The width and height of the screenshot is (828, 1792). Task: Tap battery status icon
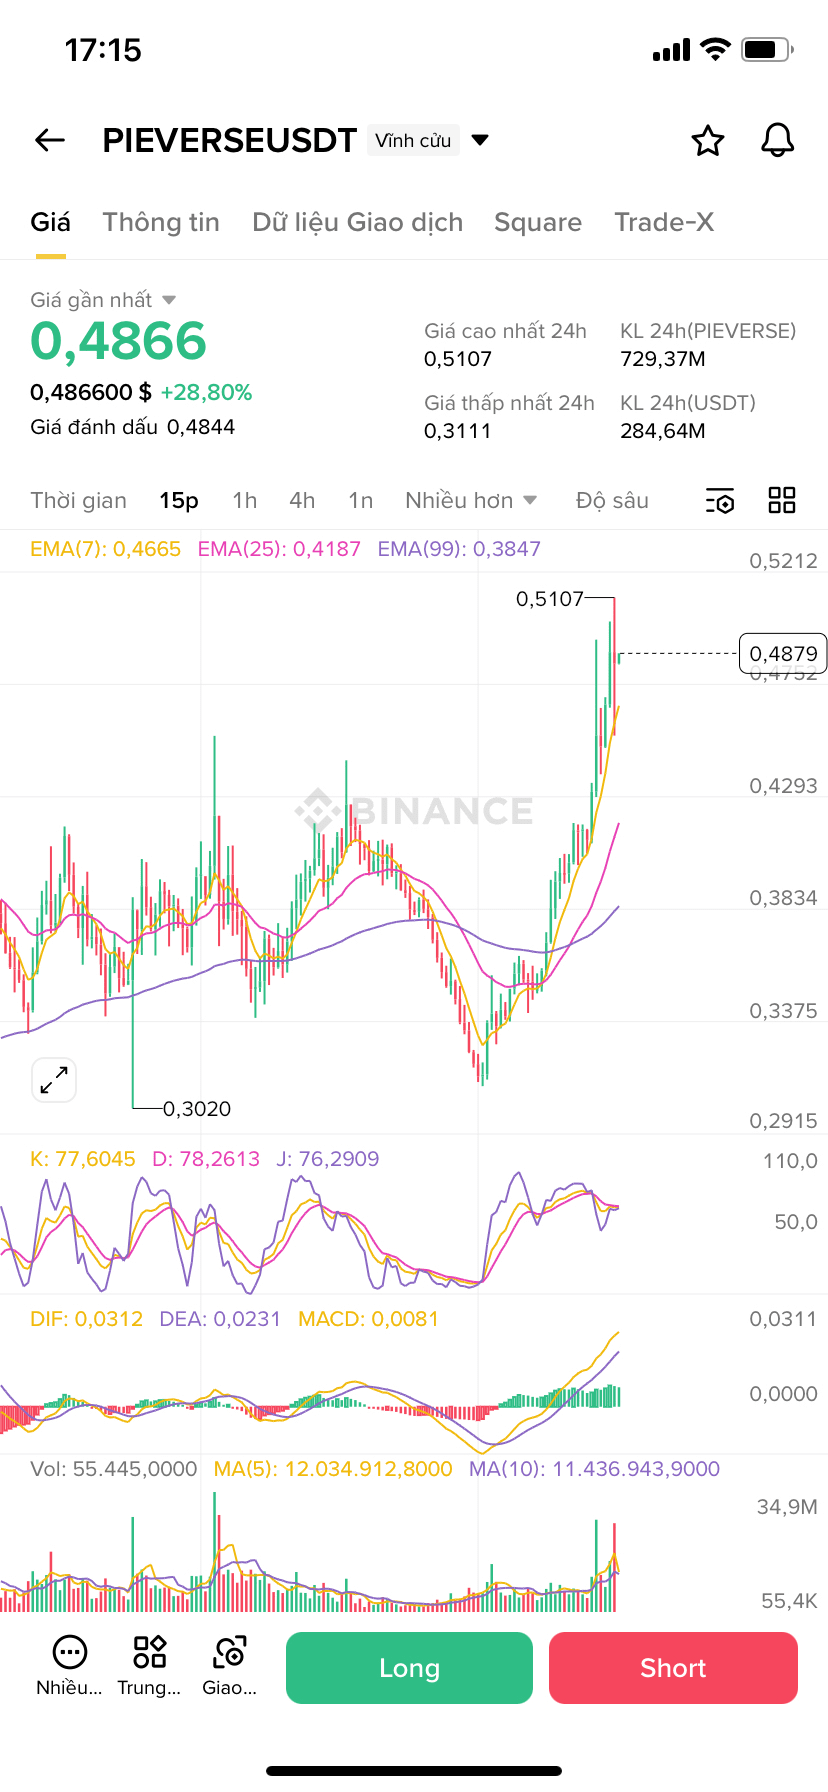(768, 49)
